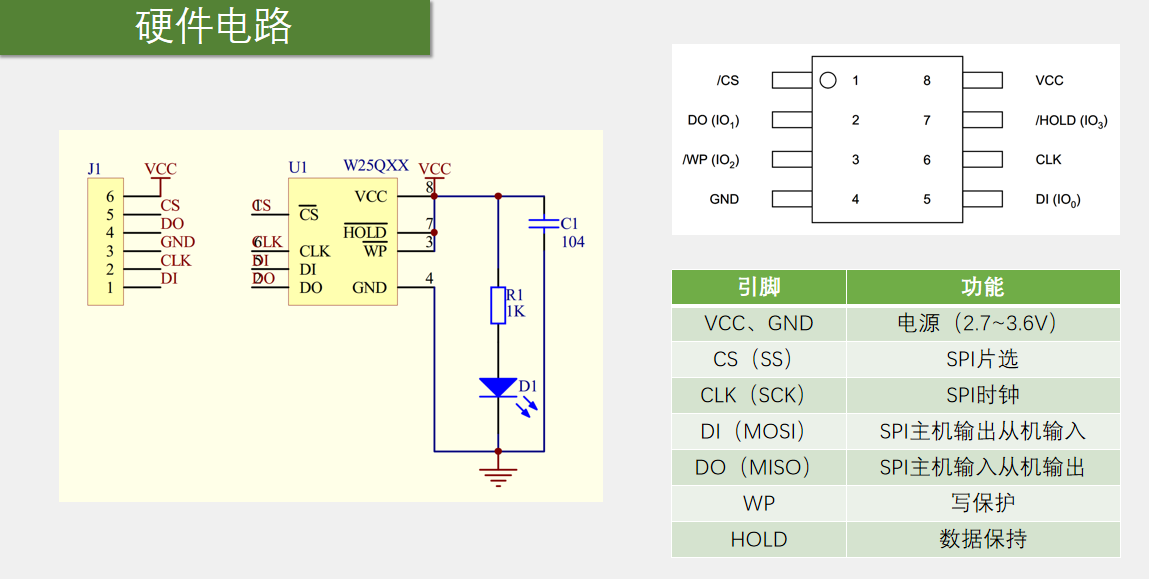Select the CLK（SCK）table cell
The image size is (1149, 579).
[759, 395]
